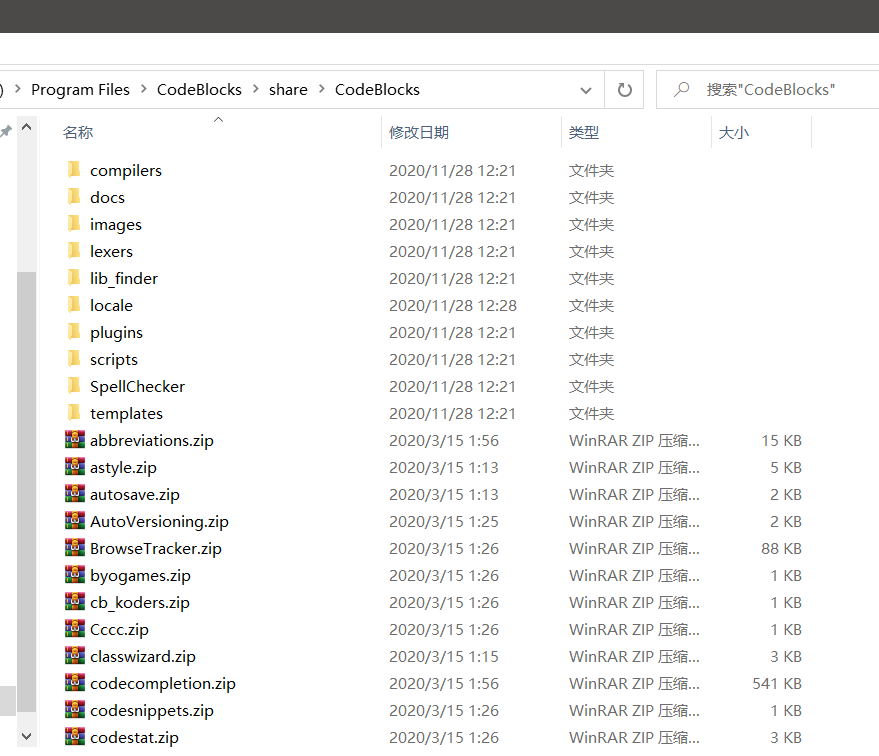Screen dimensions: 879x756
Task: Select the SpellChecker folder icon
Action: pyautogui.click(x=74, y=385)
